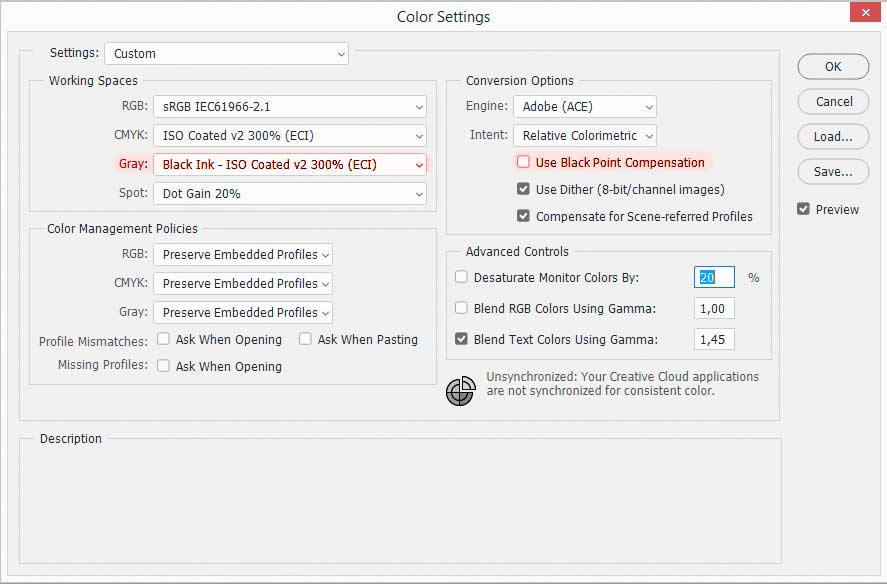The height and width of the screenshot is (584, 887).
Task: Enable Use Black Point Compensation
Action: [x=523, y=162]
